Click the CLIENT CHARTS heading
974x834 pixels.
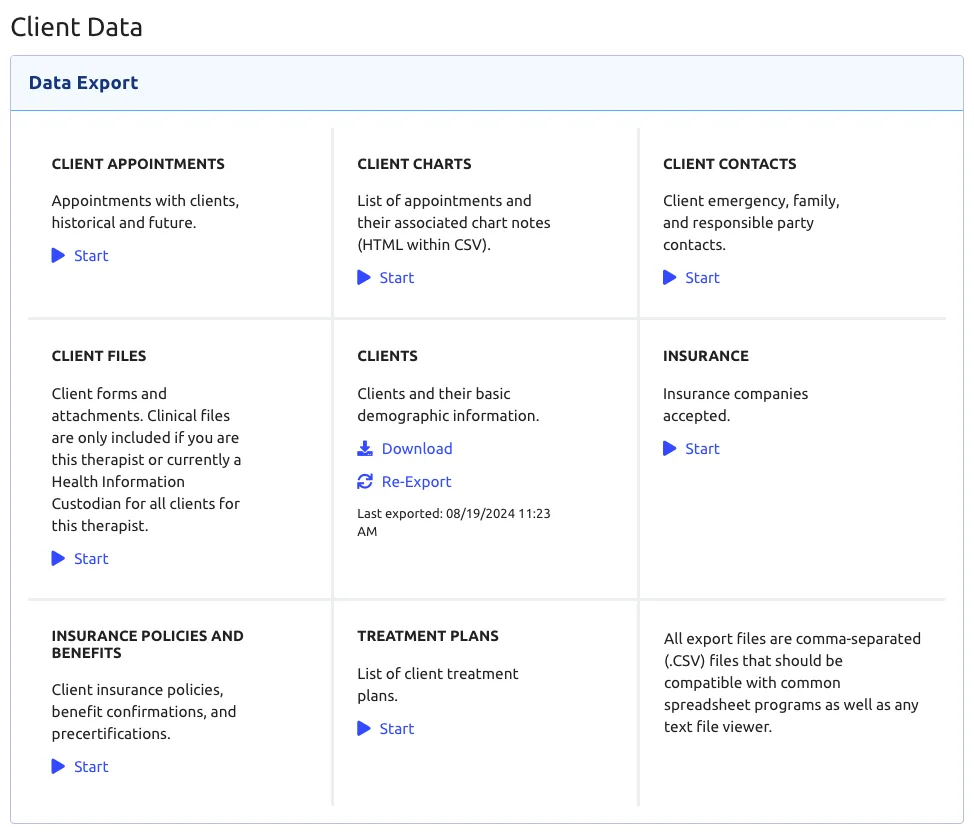click(x=414, y=164)
